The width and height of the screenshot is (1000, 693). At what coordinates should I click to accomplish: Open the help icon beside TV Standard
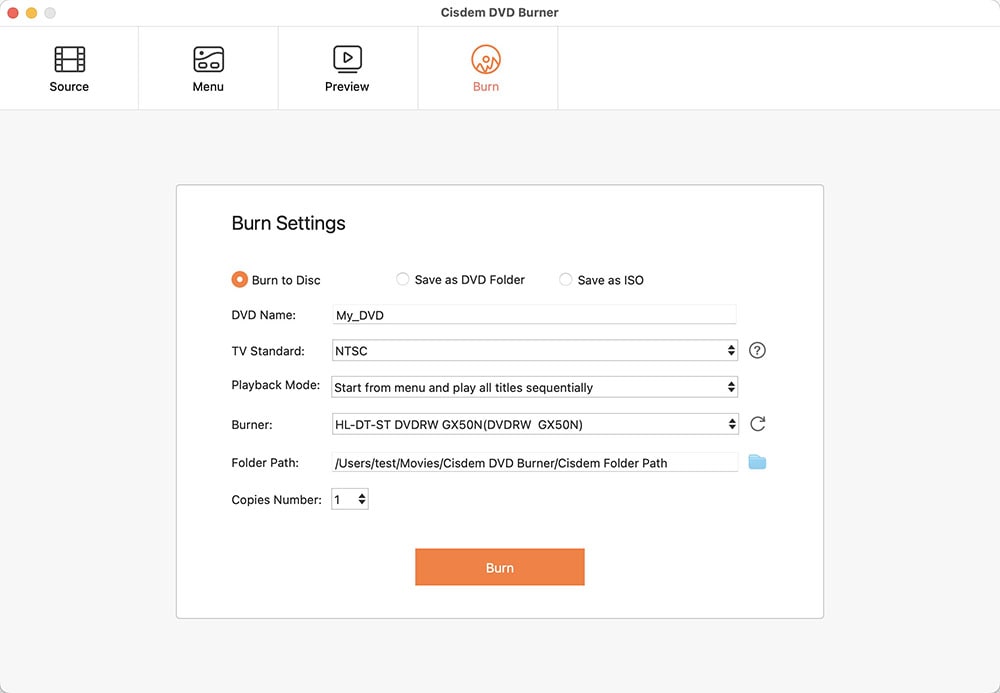point(757,350)
